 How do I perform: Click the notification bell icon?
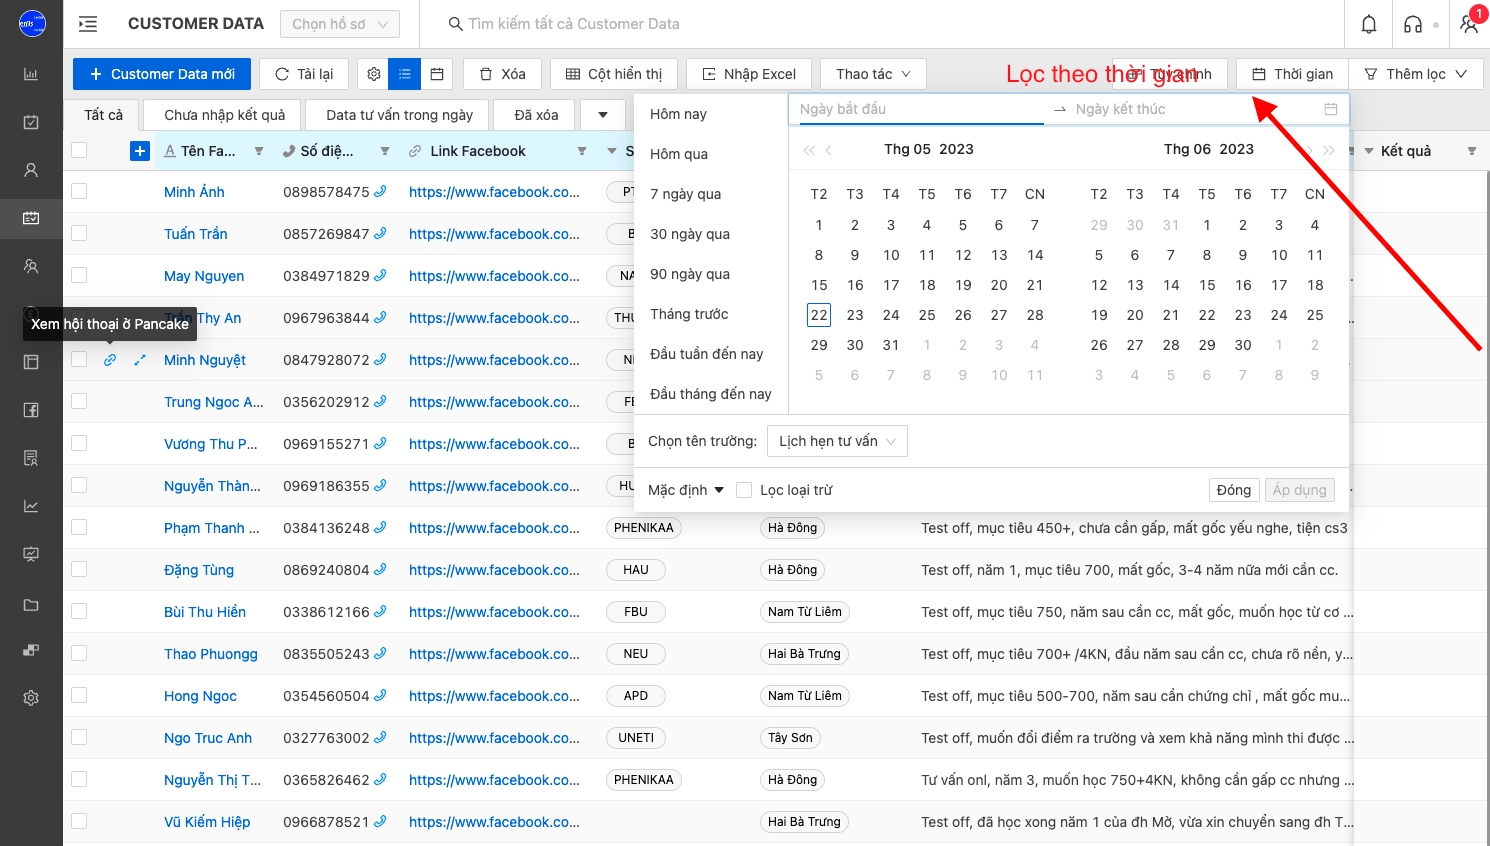click(x=1369, y=24)
